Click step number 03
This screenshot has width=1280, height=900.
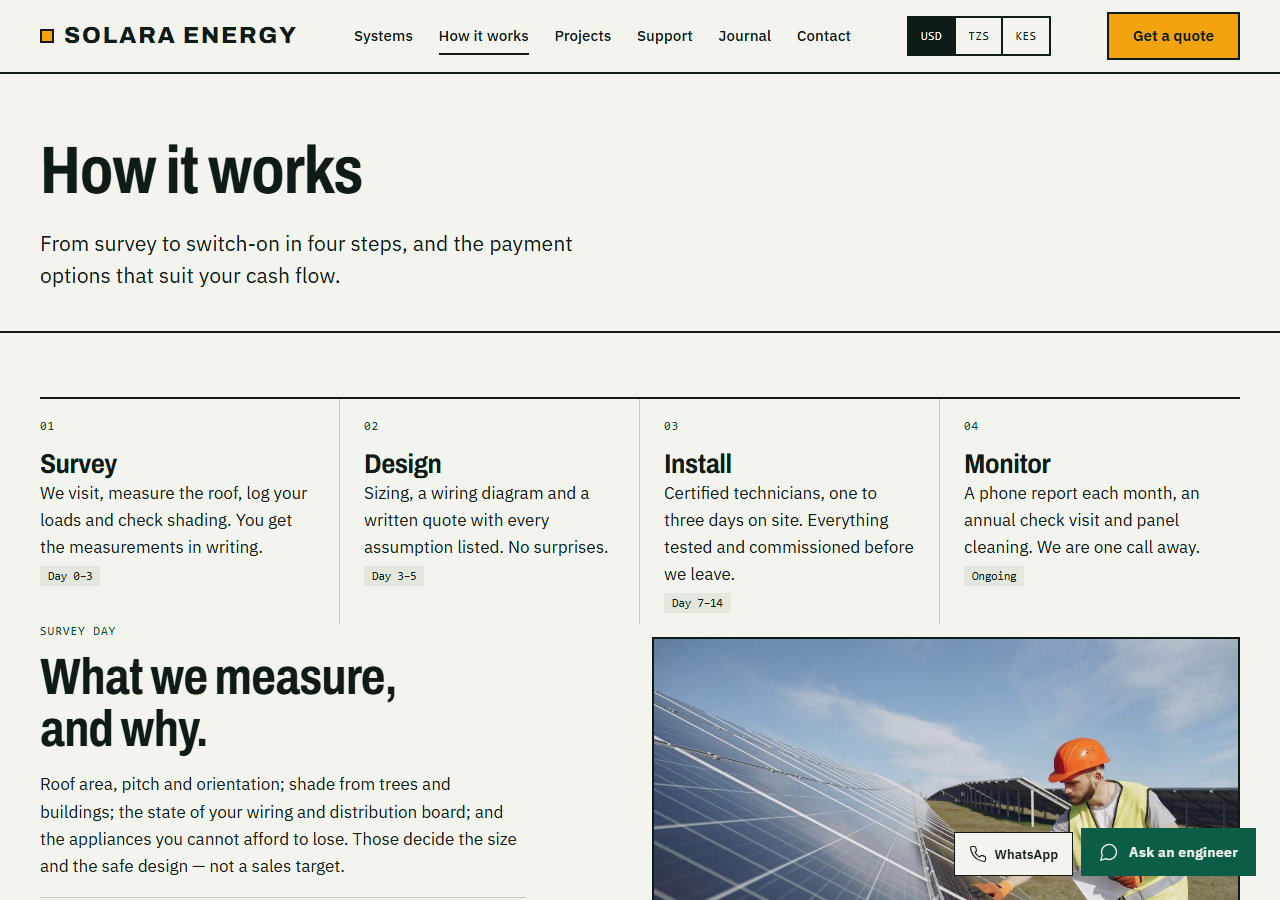pos(671,426)
